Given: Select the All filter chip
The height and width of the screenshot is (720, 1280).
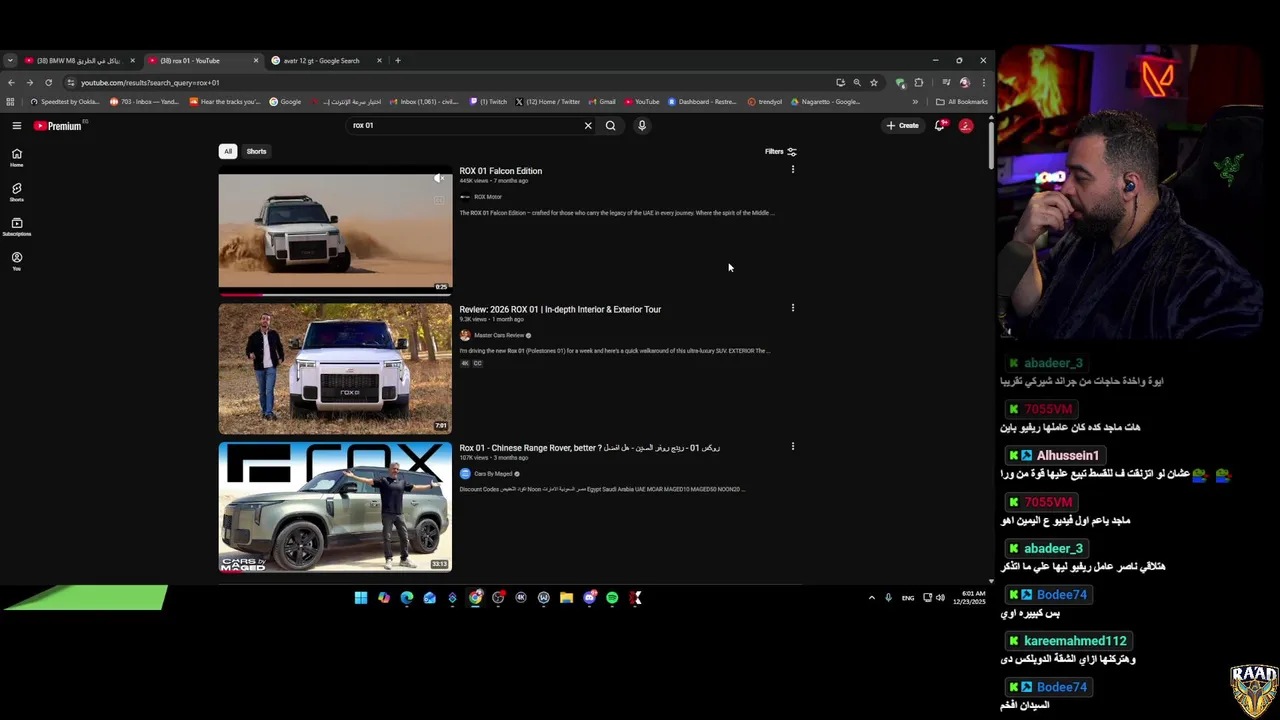Looking at the screenshot, I should pos(228,152).
